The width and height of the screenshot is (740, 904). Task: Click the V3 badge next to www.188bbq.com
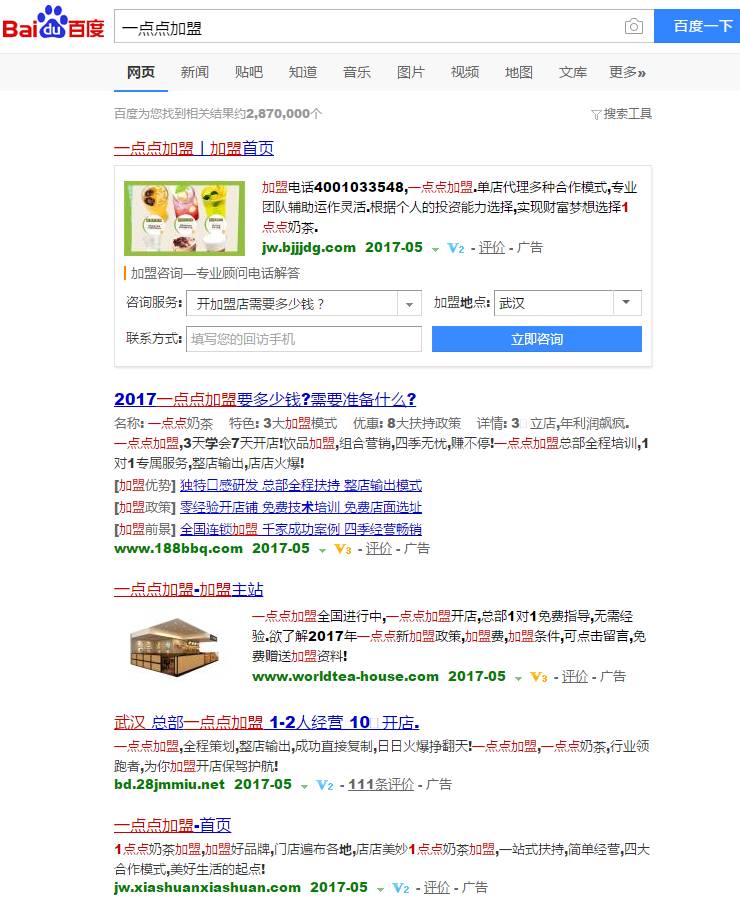click(x=343, y=549)
